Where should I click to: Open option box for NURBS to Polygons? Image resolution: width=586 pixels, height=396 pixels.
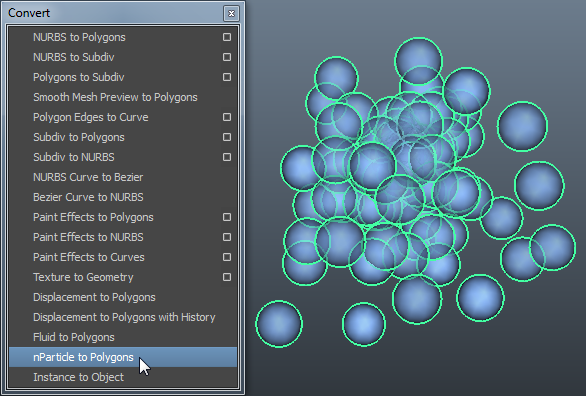(226, 37)
